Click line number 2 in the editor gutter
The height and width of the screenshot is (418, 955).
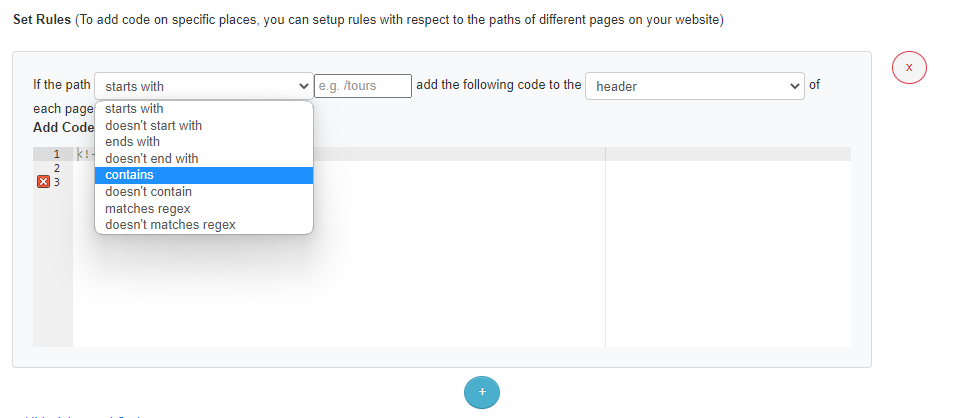point(57,168)
